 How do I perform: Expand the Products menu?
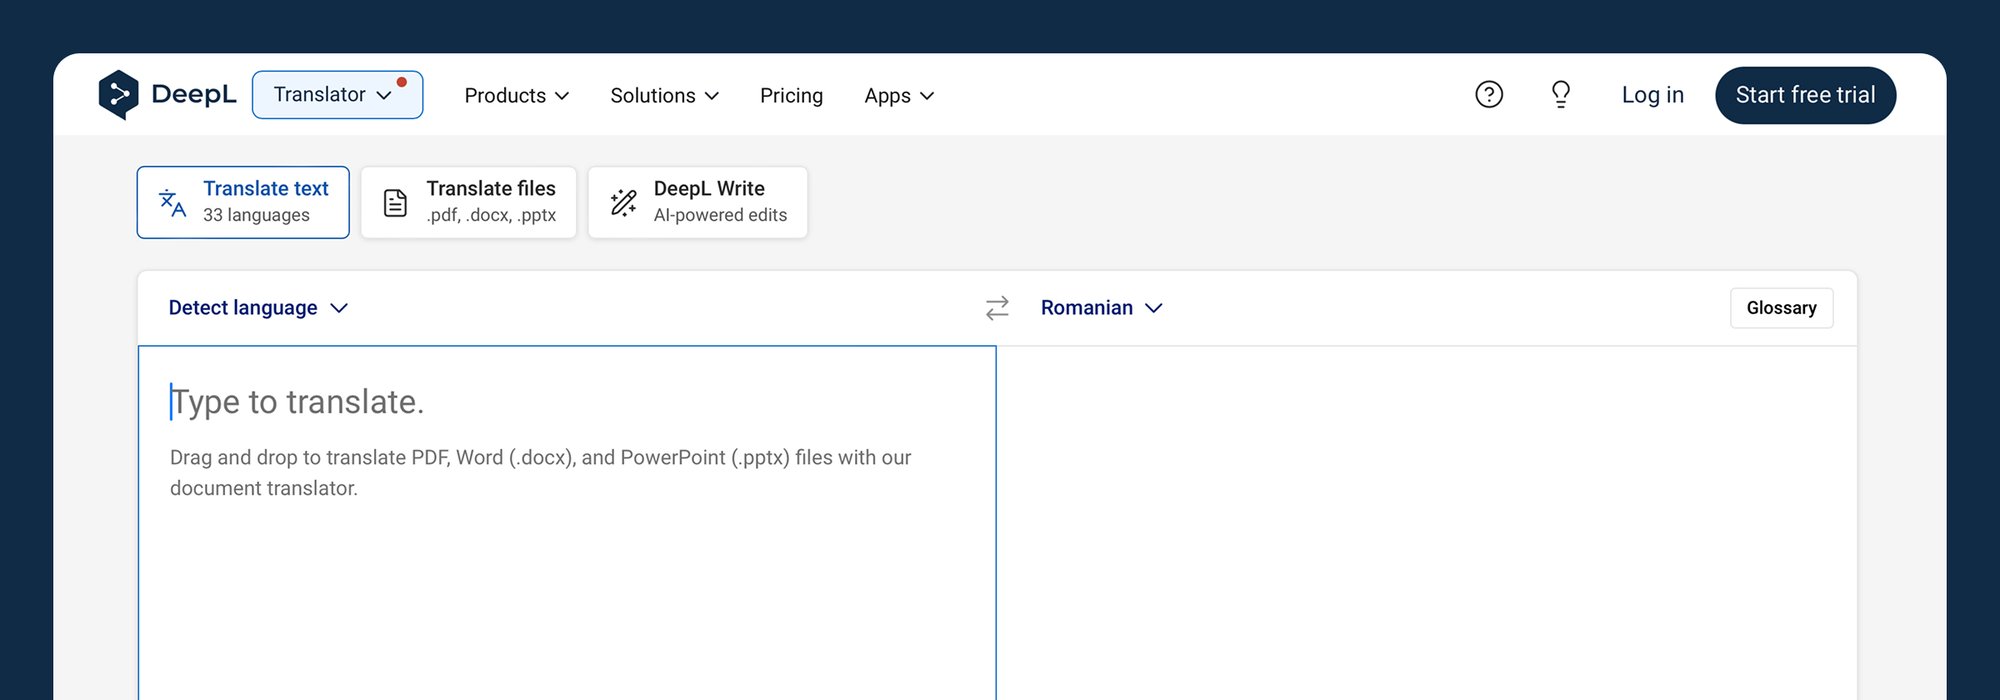pyautogui.click(x=516, y=96)
